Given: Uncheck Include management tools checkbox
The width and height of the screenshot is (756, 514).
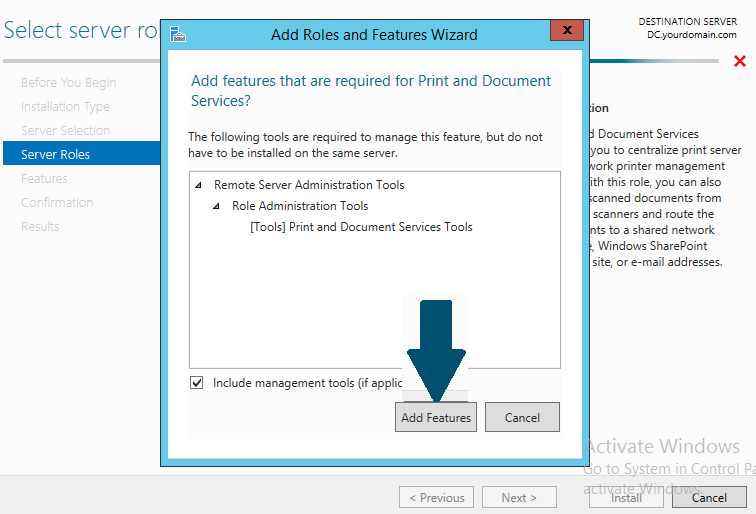Looking at the screenshot, I should click(x=196, y=383).
